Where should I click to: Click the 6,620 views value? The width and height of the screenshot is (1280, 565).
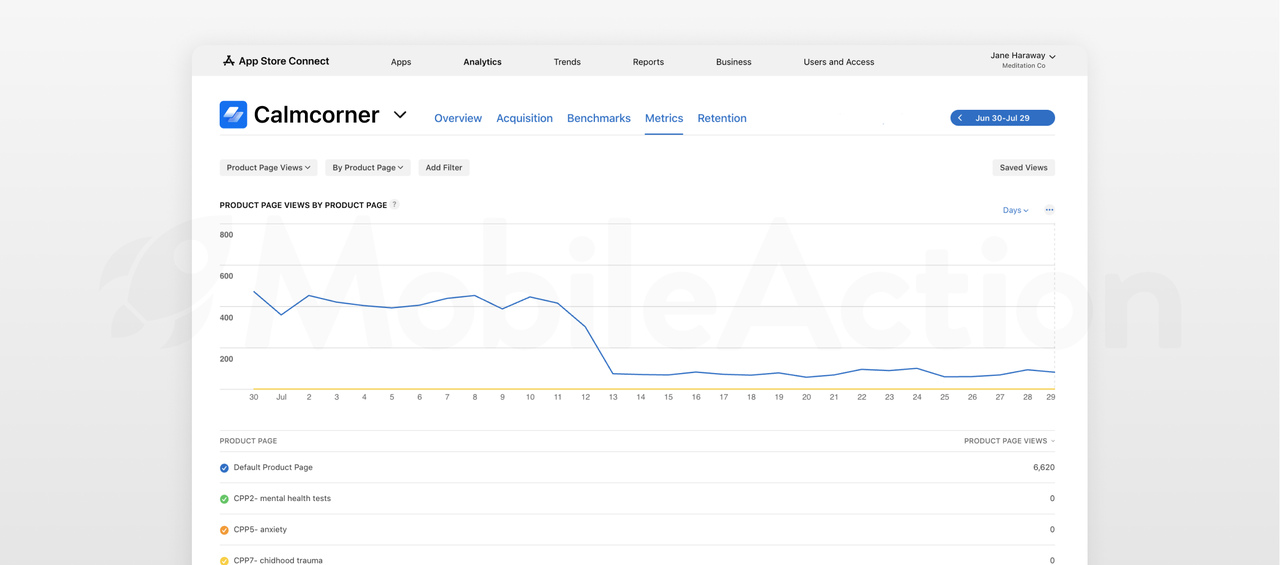[1044, 468]
